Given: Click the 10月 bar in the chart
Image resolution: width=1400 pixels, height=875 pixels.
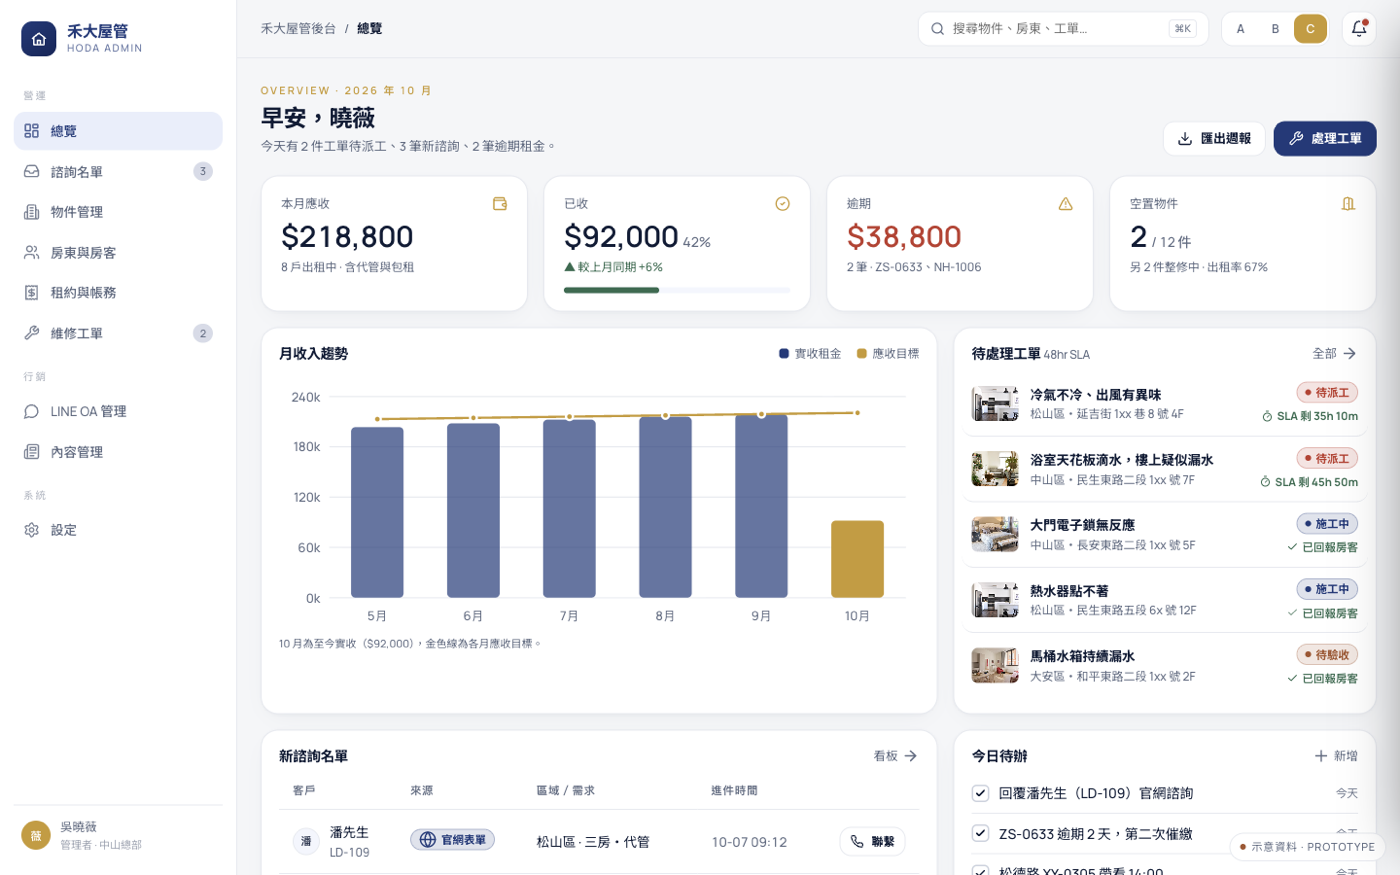Looking at the screenshot, I should [x=857, y=559].
